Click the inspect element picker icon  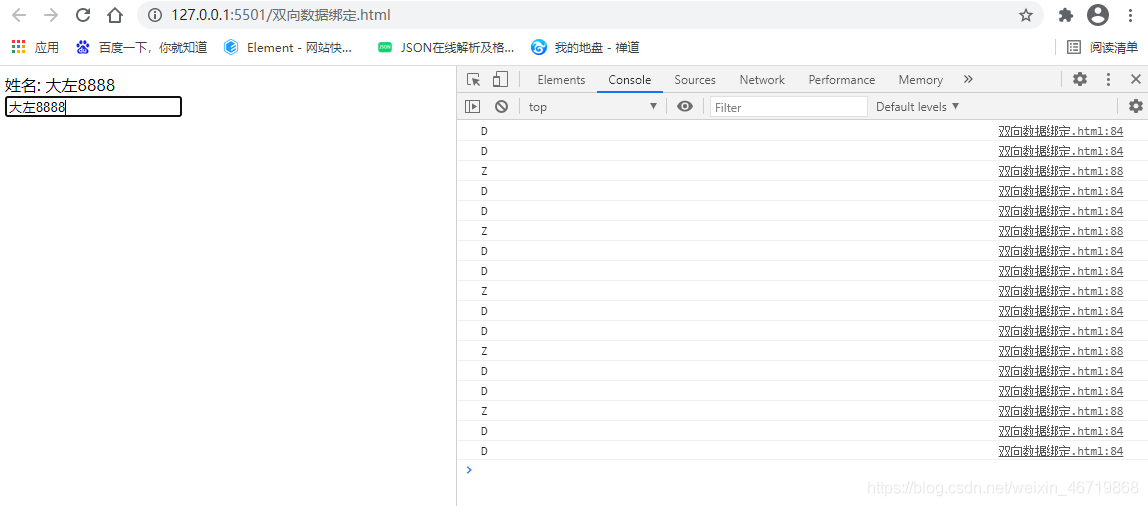pos(474,80)
